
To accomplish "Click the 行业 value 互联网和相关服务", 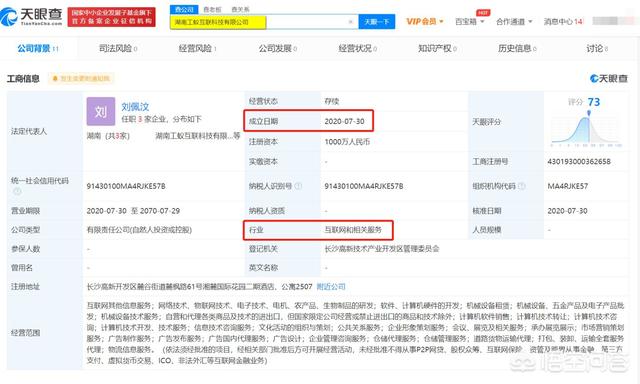I will [x=353, y=230].
